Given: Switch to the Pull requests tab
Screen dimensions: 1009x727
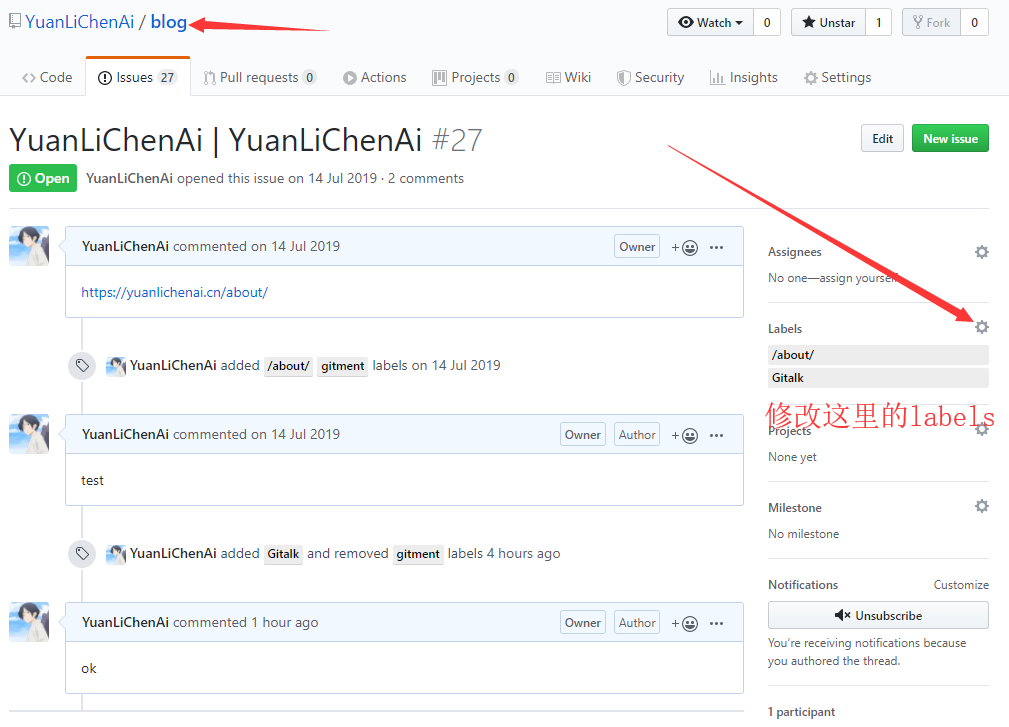Looking at the screenshot, I should [259, 77].
